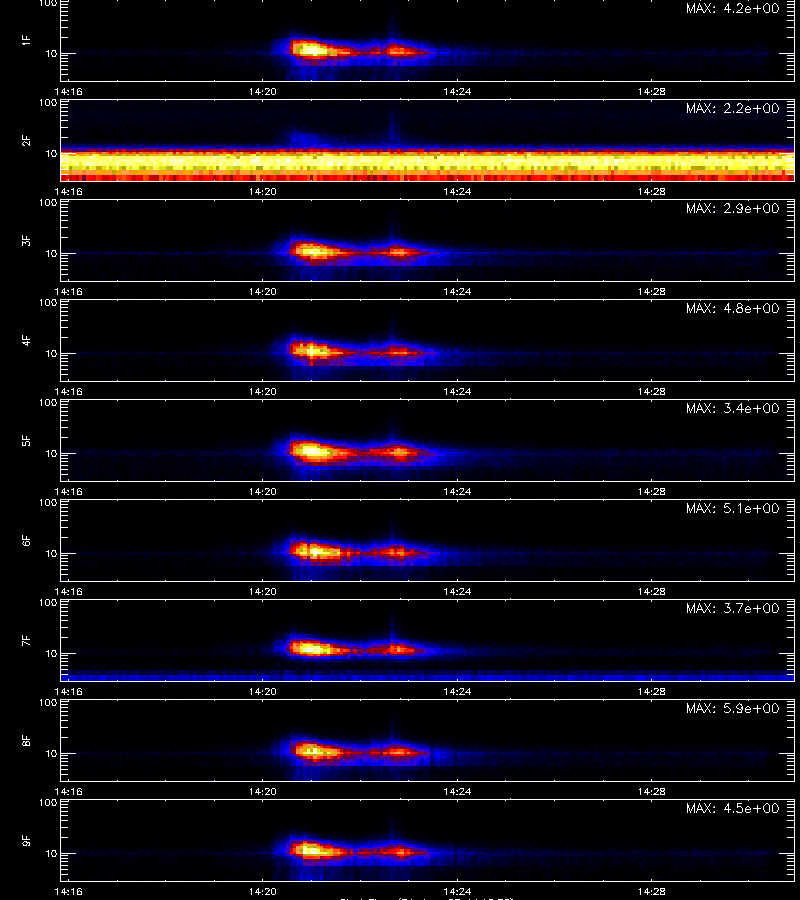
Task: Click 14:16 tick label under panel 4F
Action: [68, 391]
